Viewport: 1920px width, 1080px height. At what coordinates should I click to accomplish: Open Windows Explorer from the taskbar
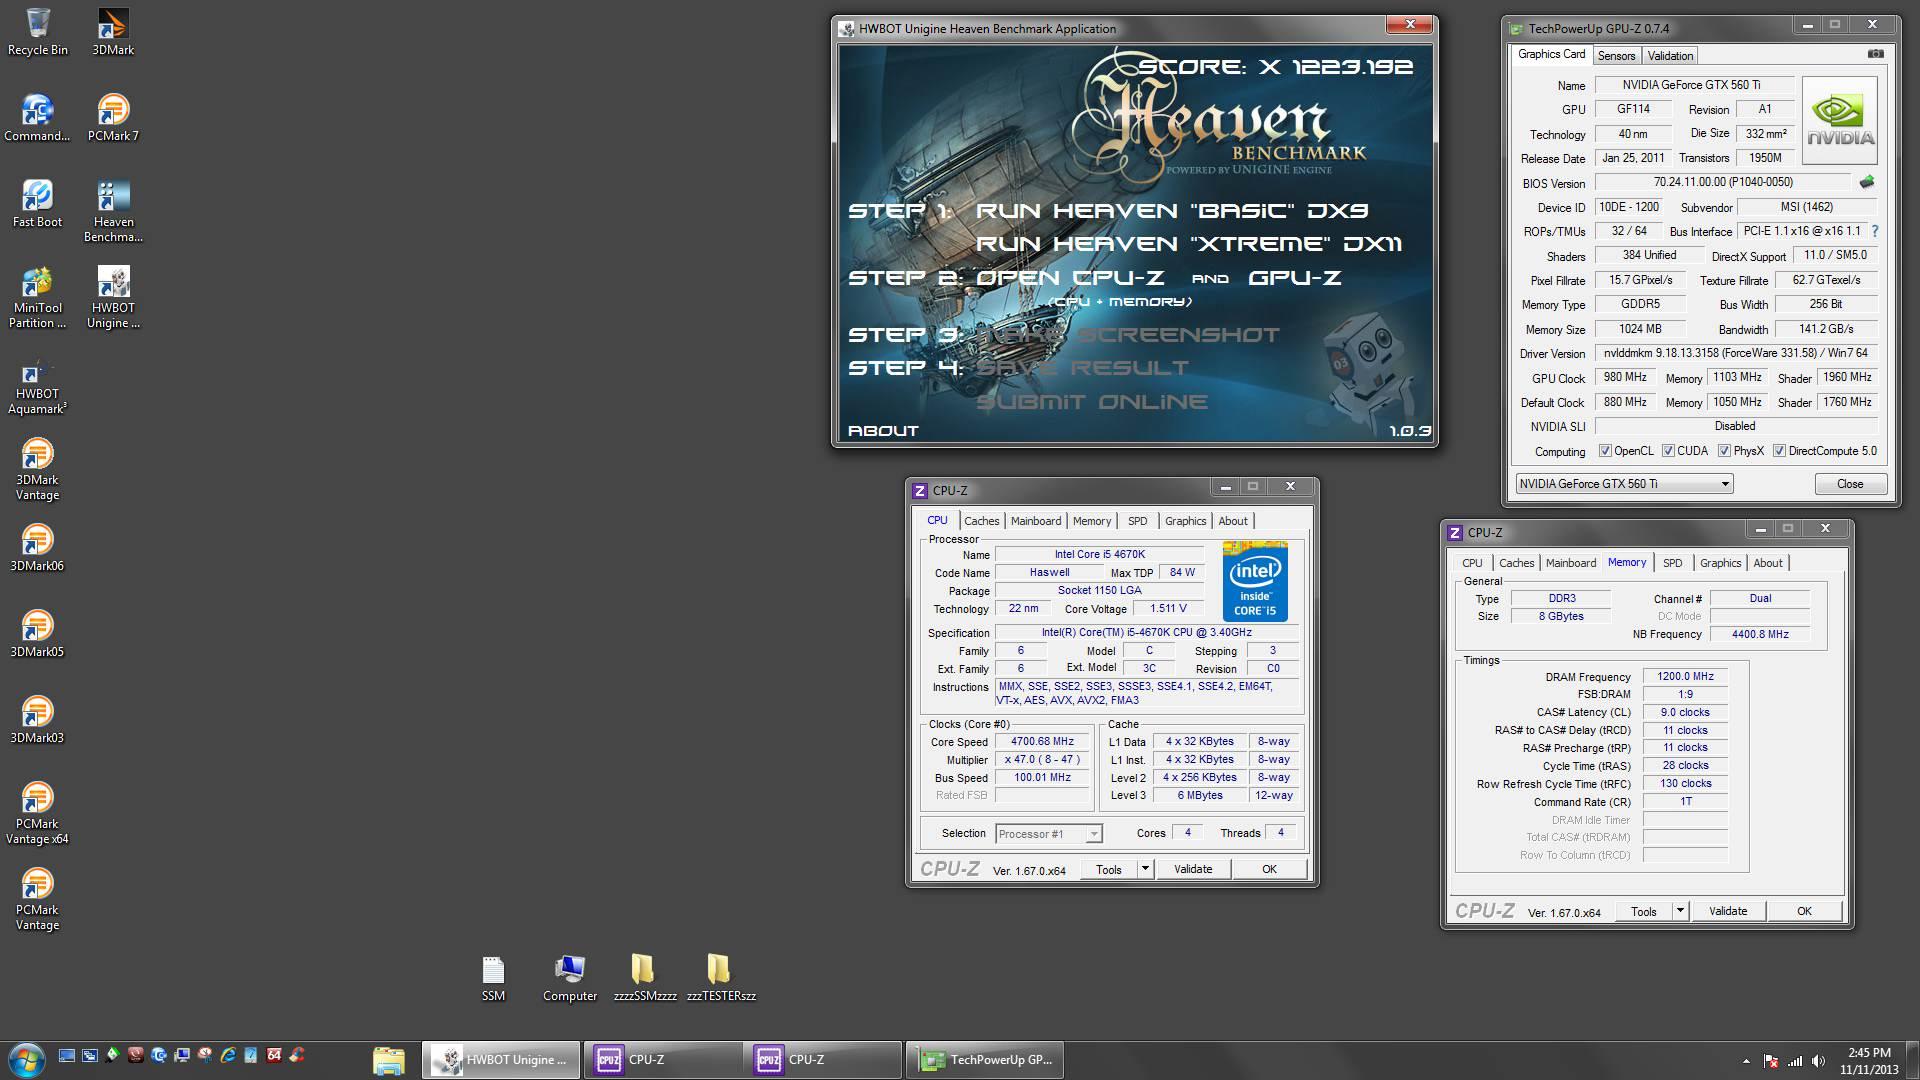click(x=388, y=1060)
